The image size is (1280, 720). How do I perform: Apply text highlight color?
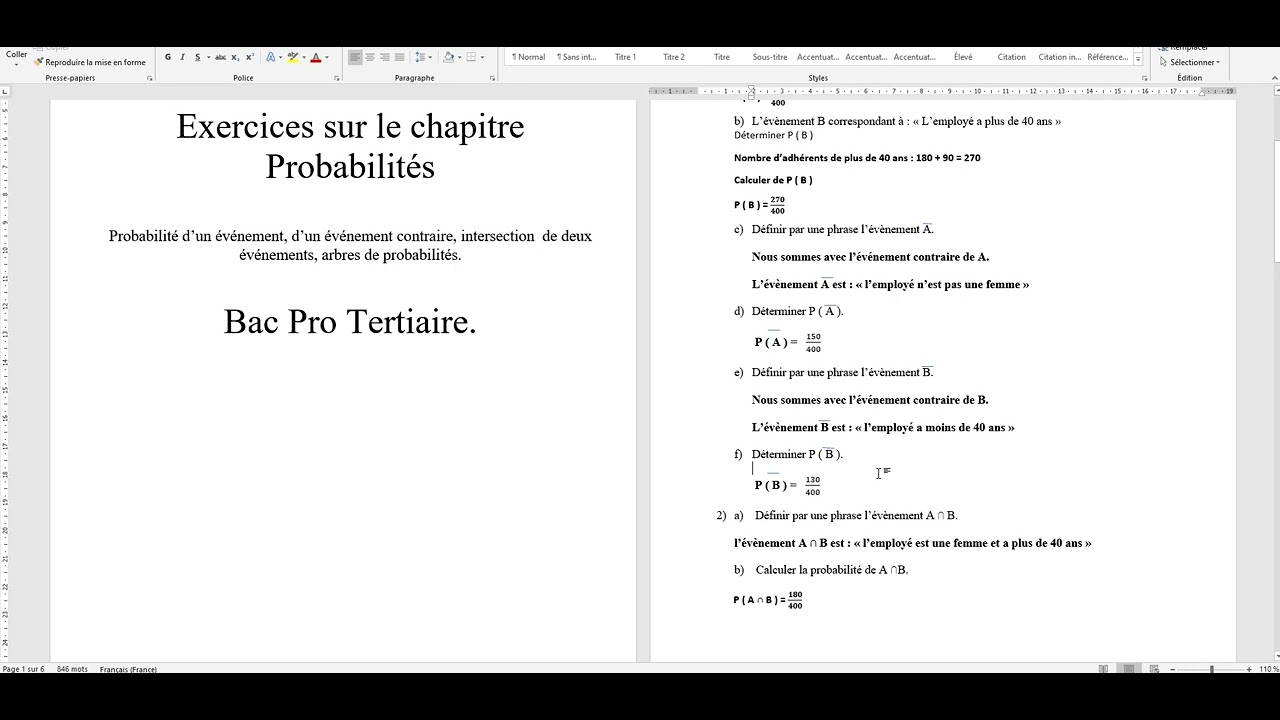click(293, 57)
